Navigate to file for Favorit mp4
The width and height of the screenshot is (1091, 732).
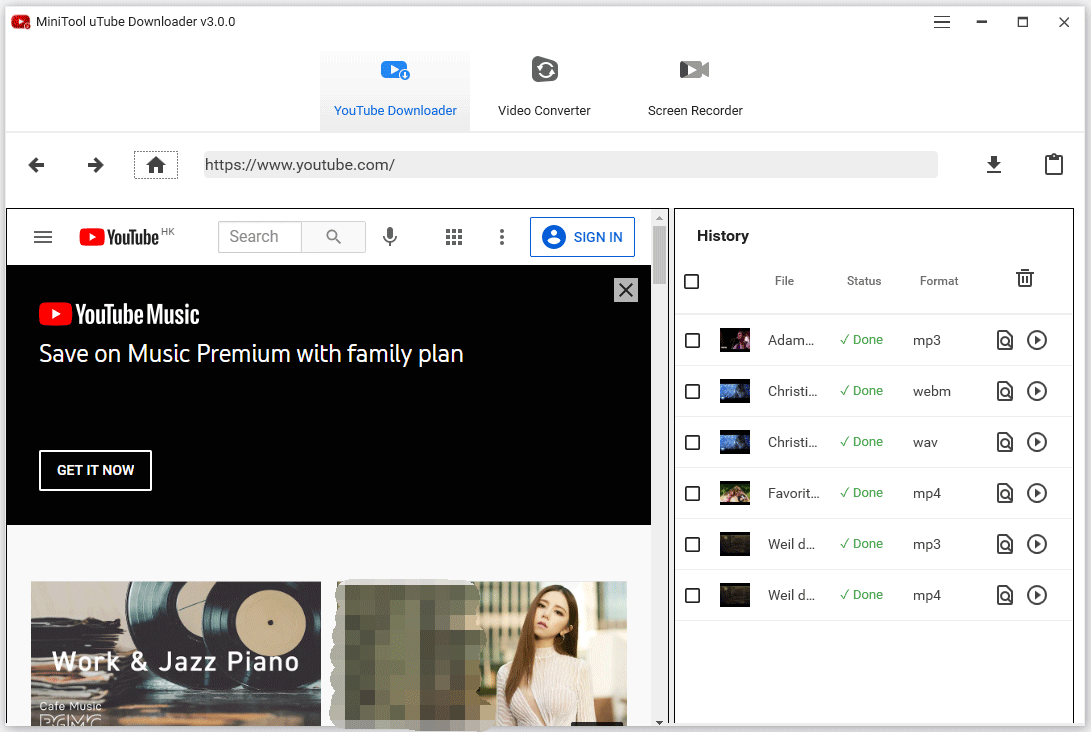pyautogui.click(x=1005, y=493)
